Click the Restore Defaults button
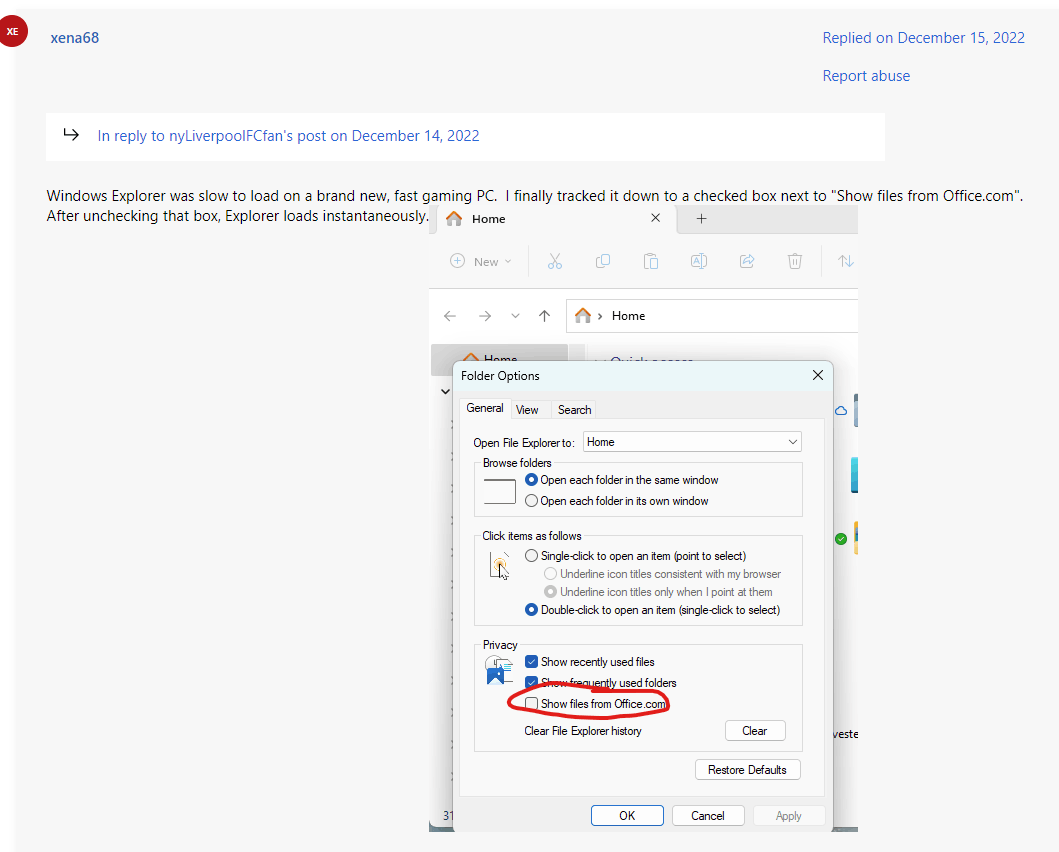This screenshot has width=1059, height=852. [748, 769]
